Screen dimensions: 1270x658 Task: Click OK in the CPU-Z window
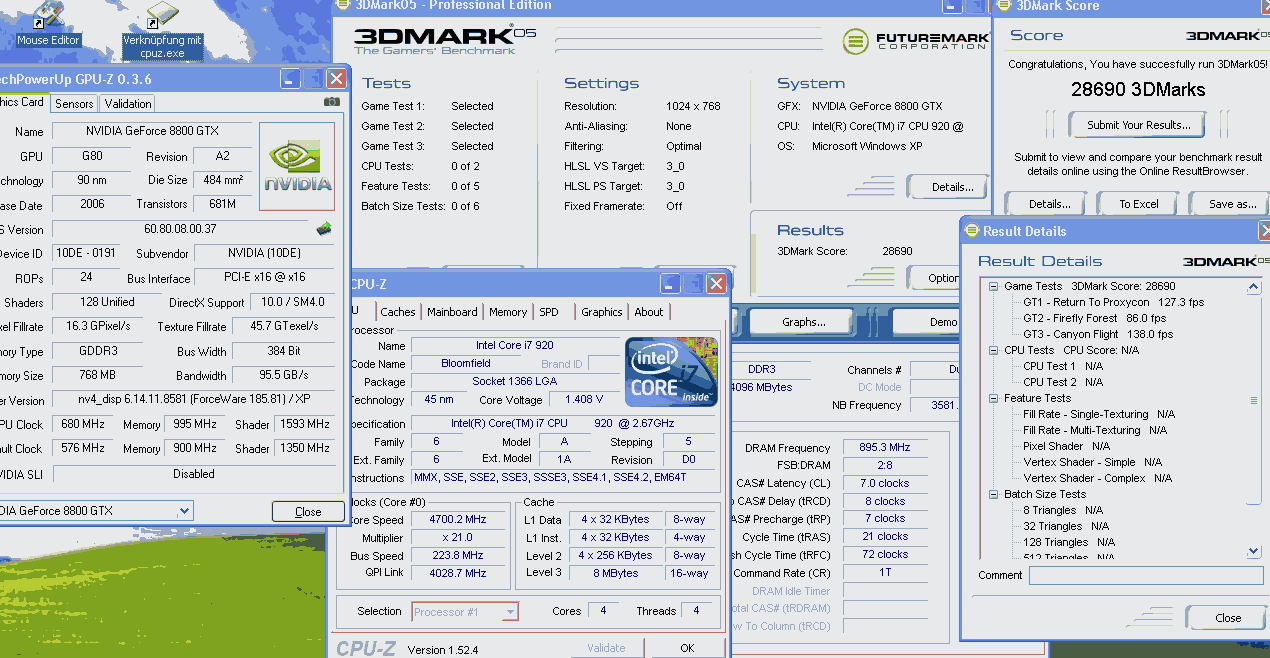687,648
